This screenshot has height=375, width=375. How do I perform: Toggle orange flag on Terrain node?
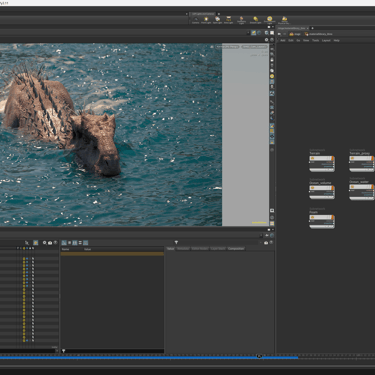332,159
